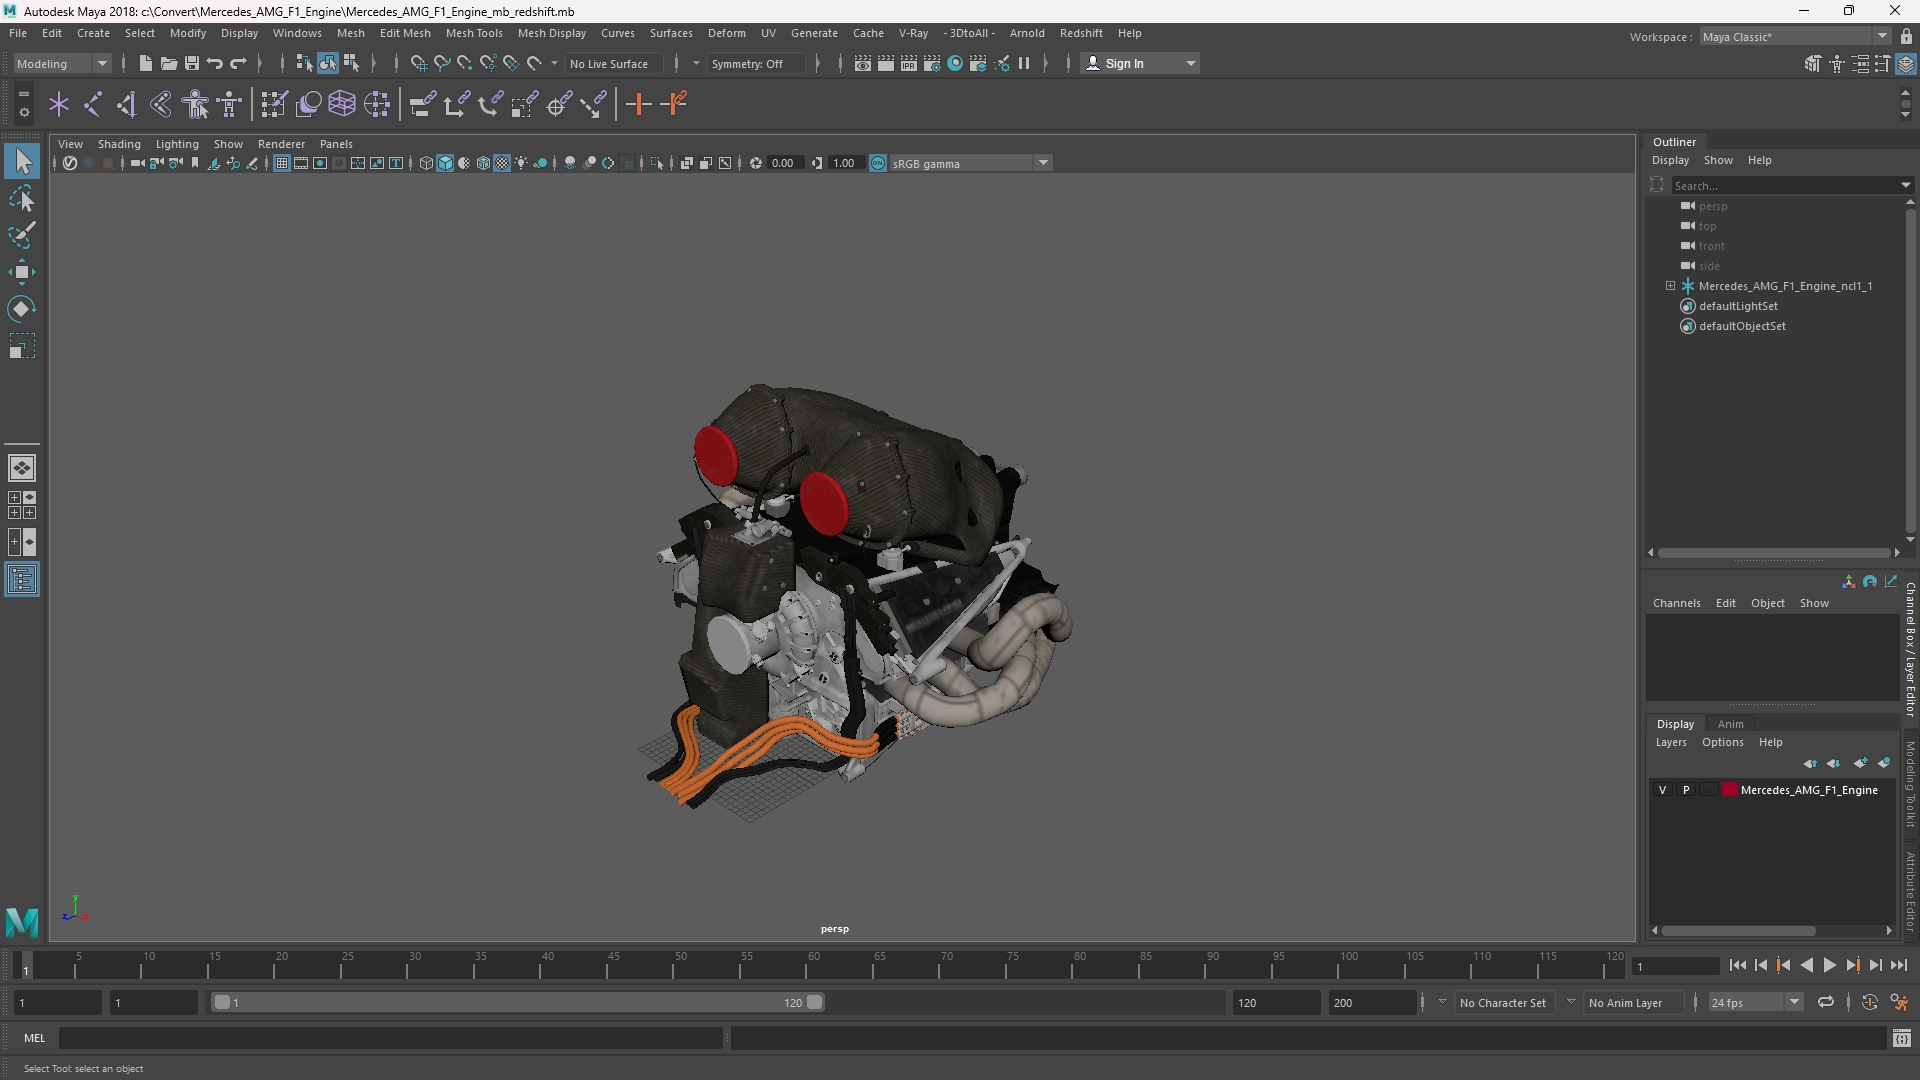Toggle use all lights viewport icon
1920x1080 pixels.
pos(521,163)
